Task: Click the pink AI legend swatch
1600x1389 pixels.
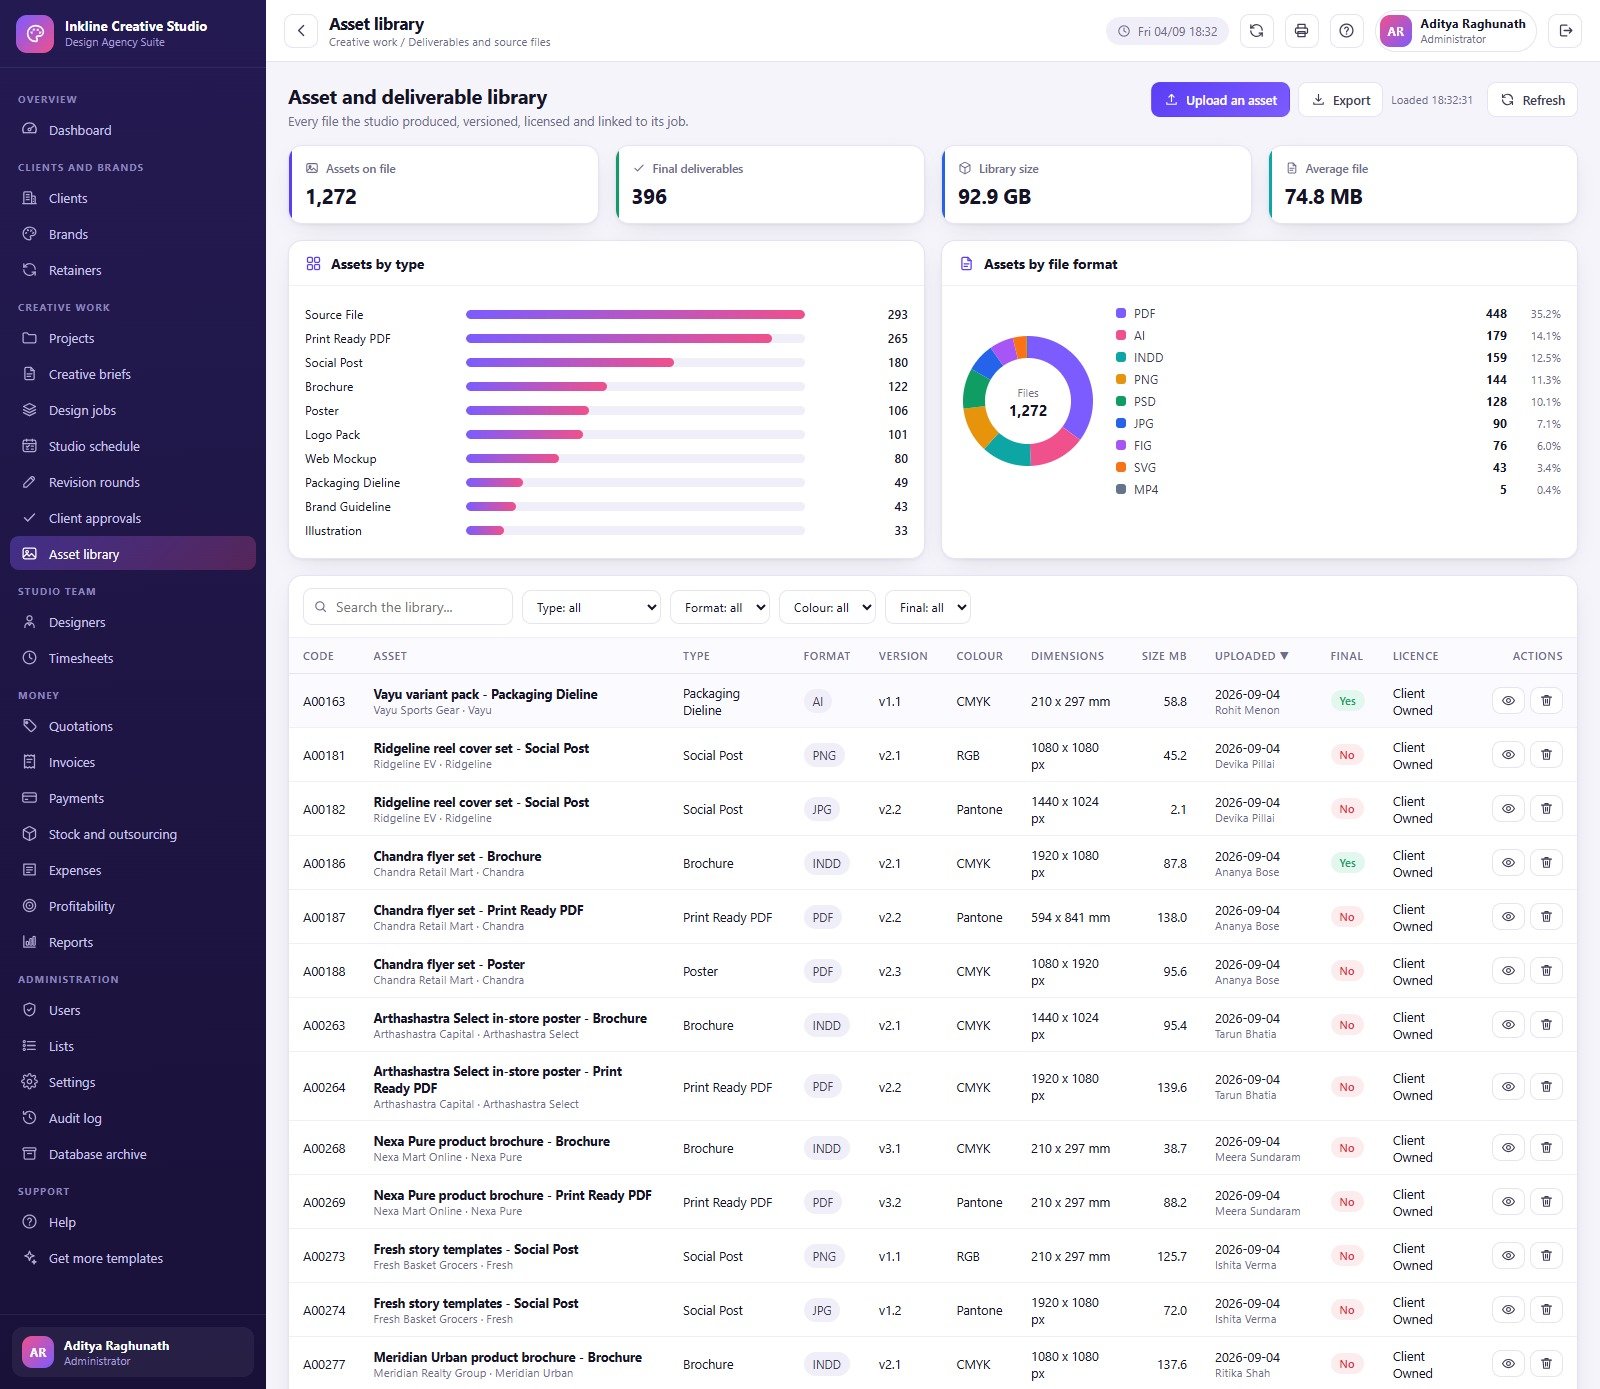Action: click(1121, 335)
